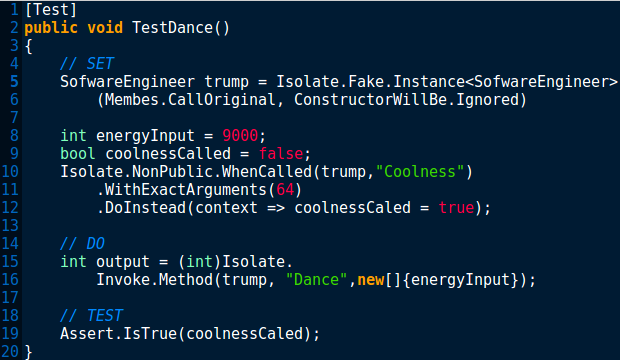Screen dimensions: 620x360
Task: Click the orange new keyword on line 16
Action: [371, 280]
